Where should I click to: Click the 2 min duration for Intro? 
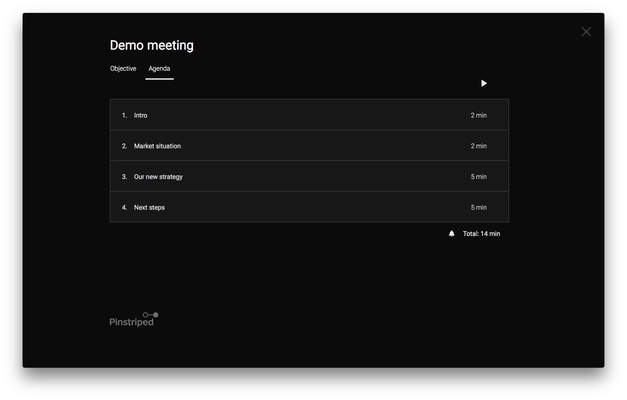click(x=479, y=116)
